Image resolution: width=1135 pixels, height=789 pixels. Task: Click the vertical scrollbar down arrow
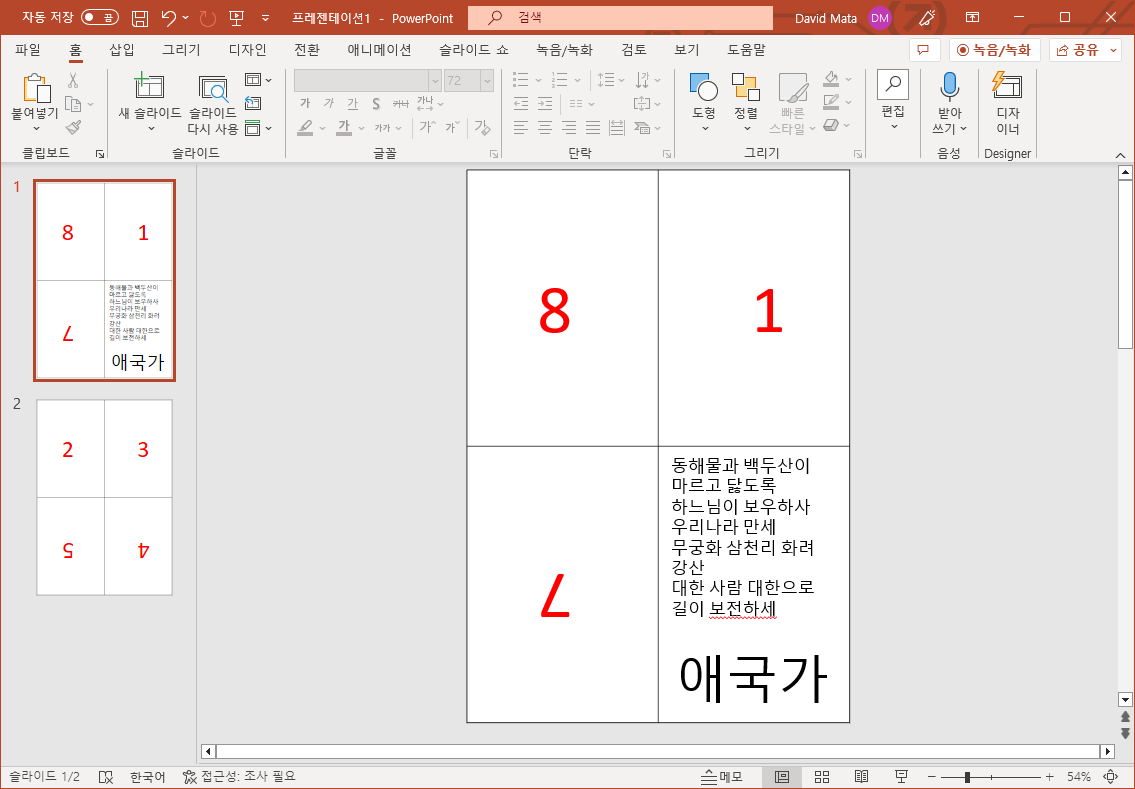click(1125, 700)
